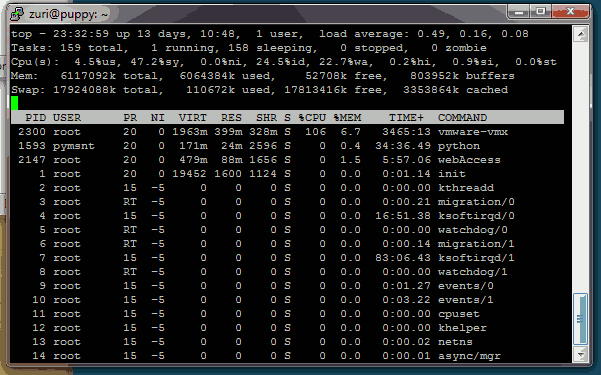Image resolution: width=601 pixels, height=375 pixels.
Task: Click the top time 23:32:59
Action: (80, 34)
